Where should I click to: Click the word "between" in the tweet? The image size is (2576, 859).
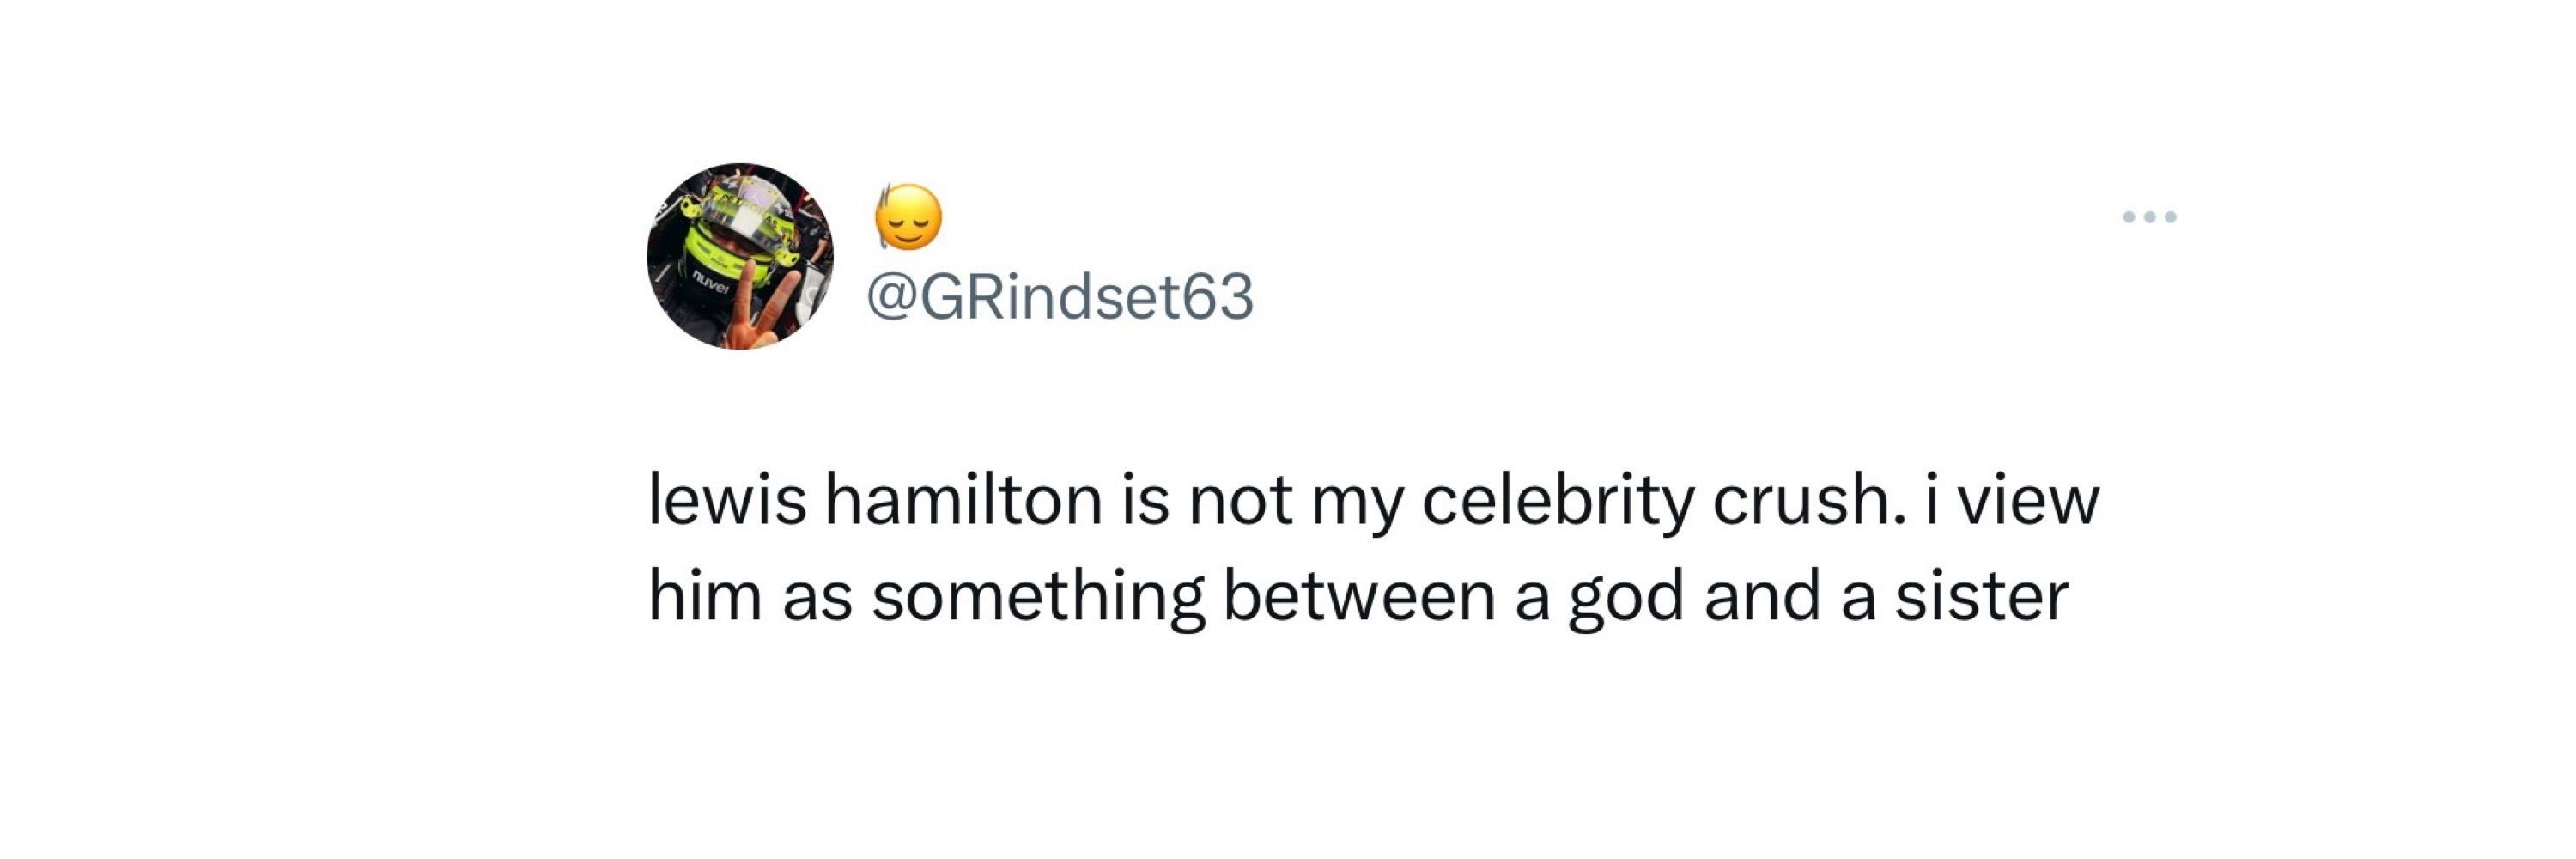tap(1359, 596)
